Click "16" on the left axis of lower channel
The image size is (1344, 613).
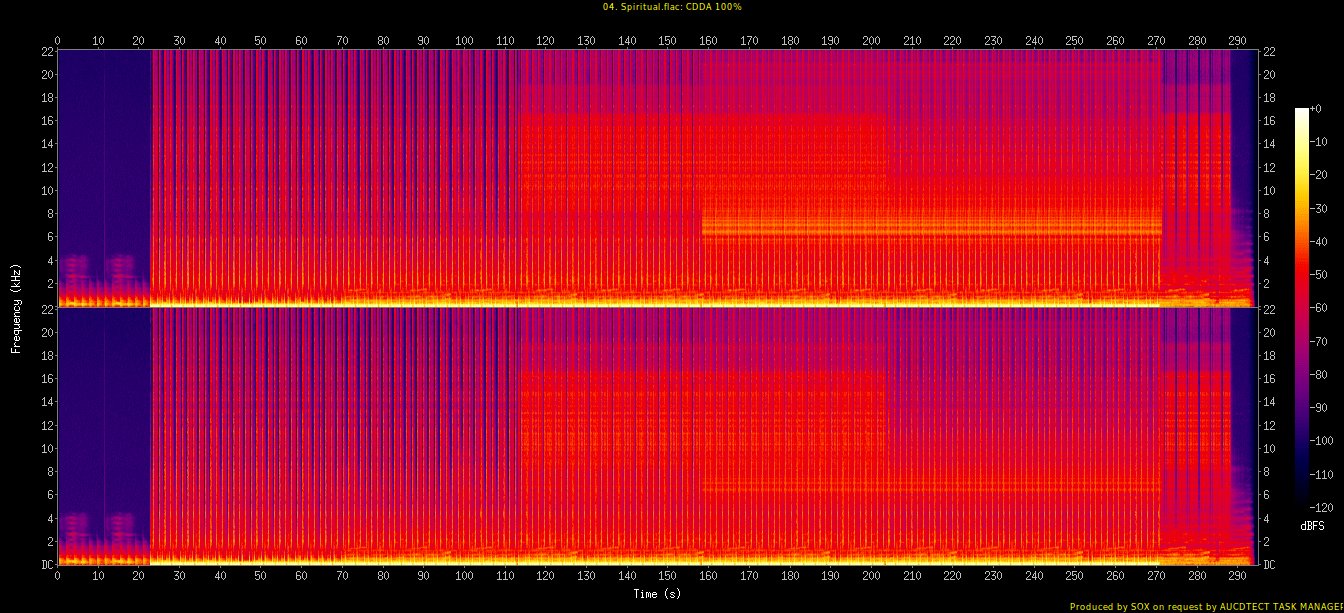click(45, 379)
